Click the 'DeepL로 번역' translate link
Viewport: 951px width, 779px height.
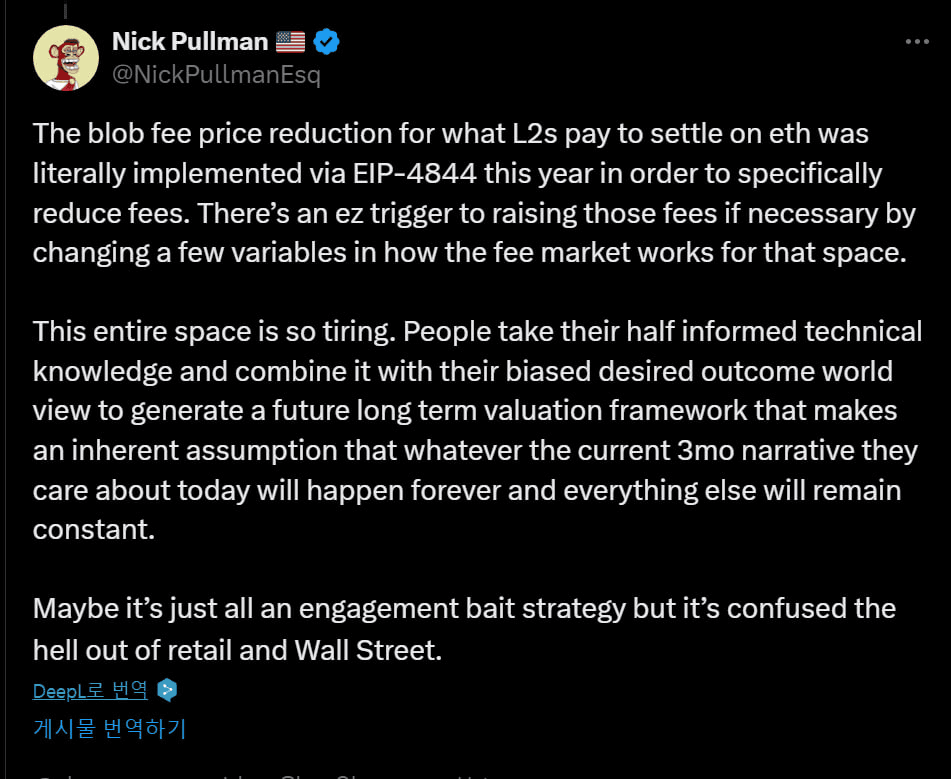[x=90, y=690]
